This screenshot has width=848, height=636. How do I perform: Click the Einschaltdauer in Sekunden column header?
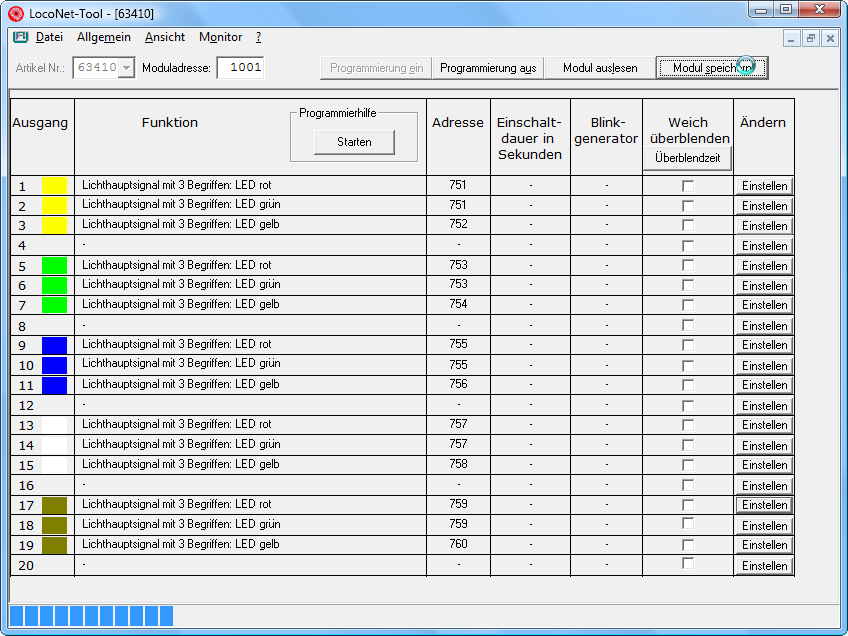pyautogui.click(x=530, y=138)
